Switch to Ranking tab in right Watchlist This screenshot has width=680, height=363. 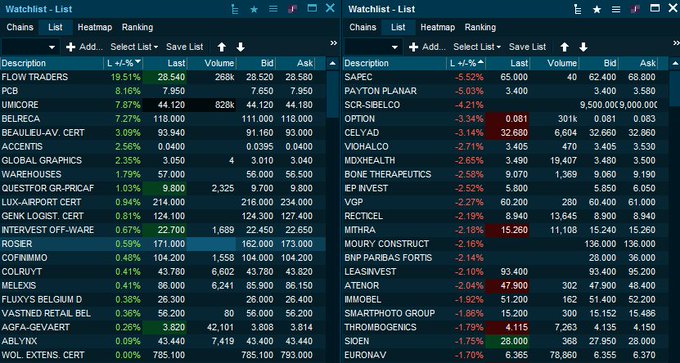pos(480,27)
